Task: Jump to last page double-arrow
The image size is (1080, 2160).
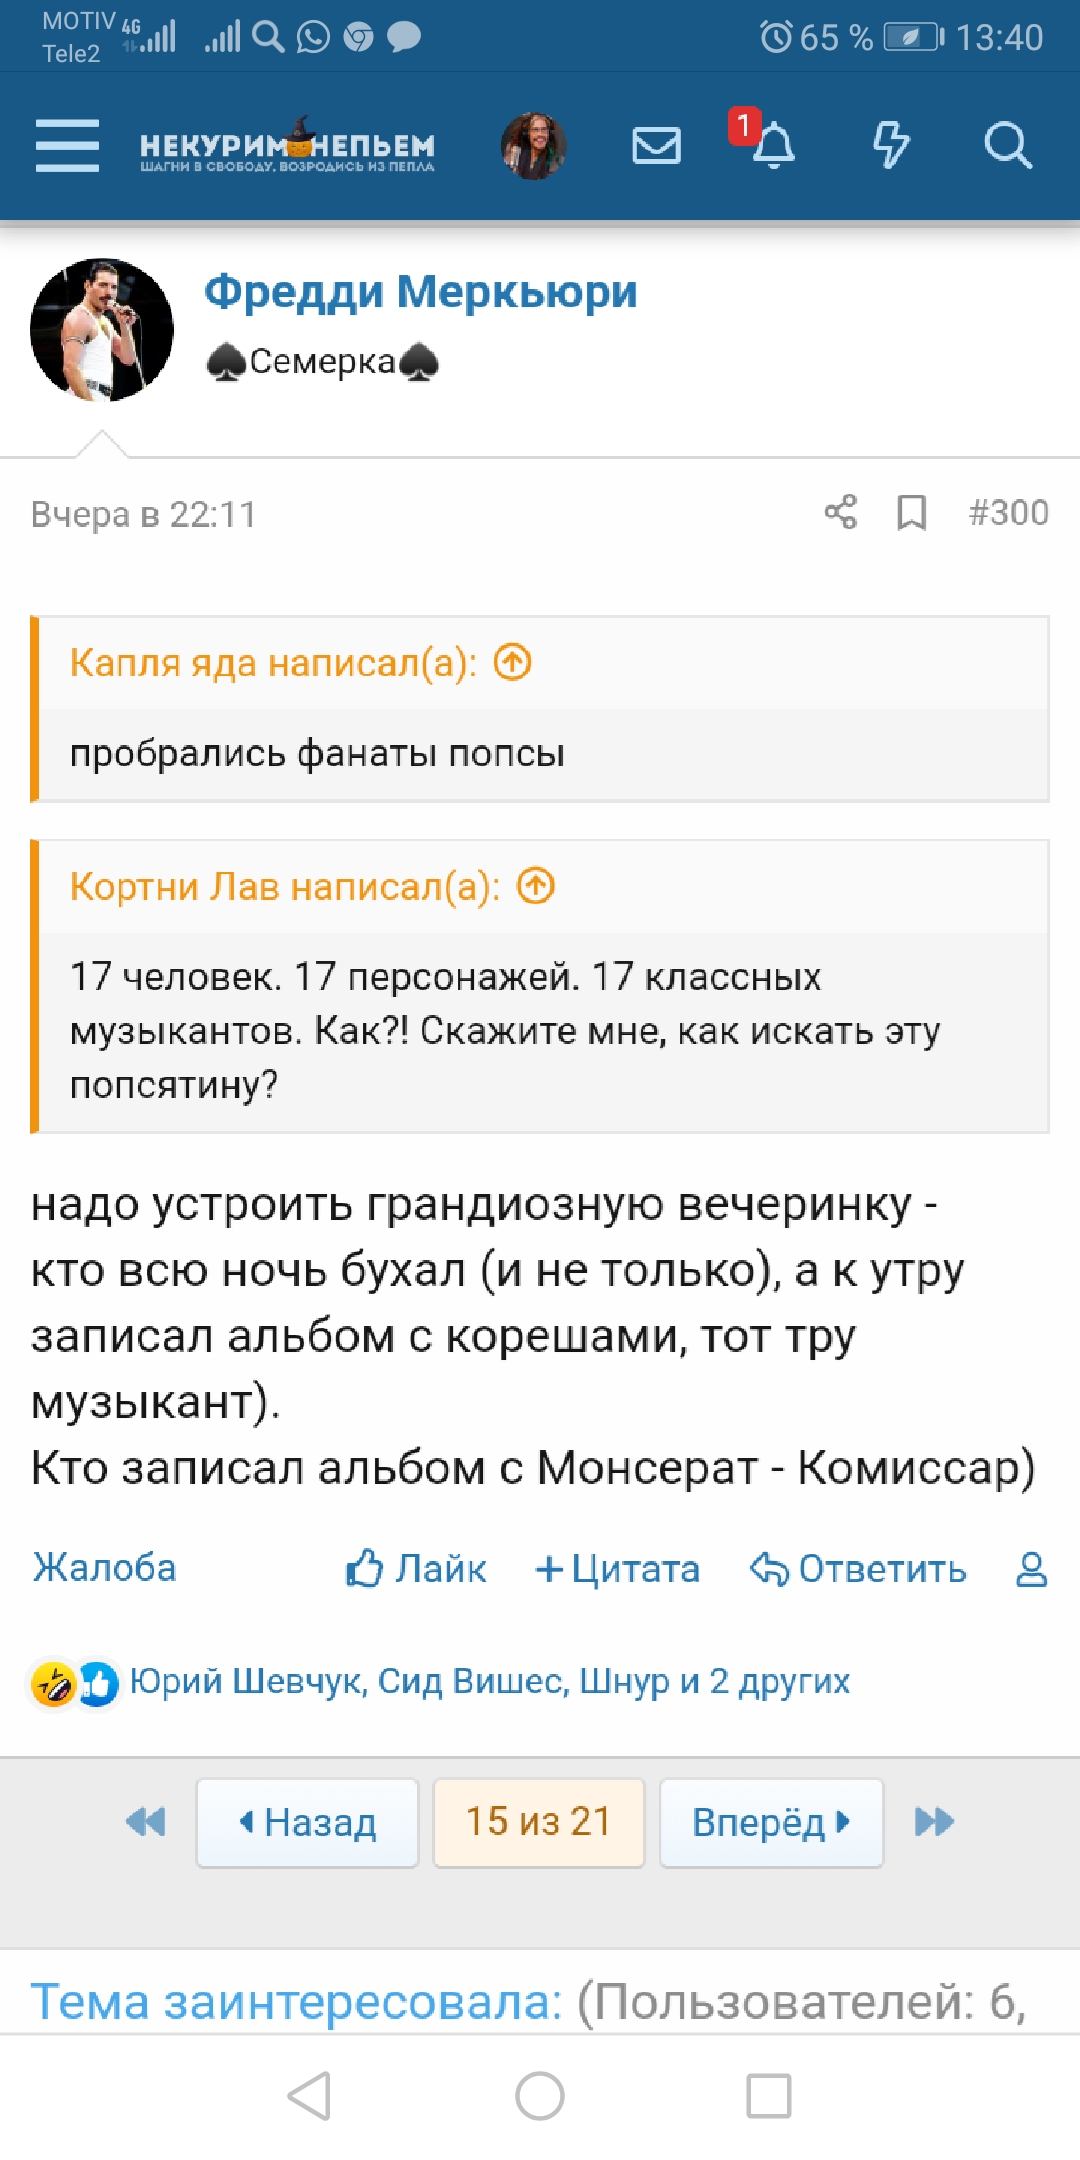Action: click(934, 1822)
